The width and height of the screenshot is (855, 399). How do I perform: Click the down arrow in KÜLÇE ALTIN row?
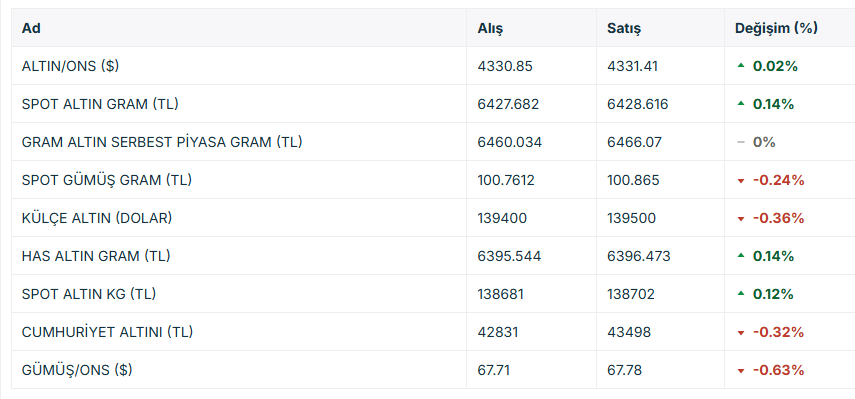click(x=740, y=219)
